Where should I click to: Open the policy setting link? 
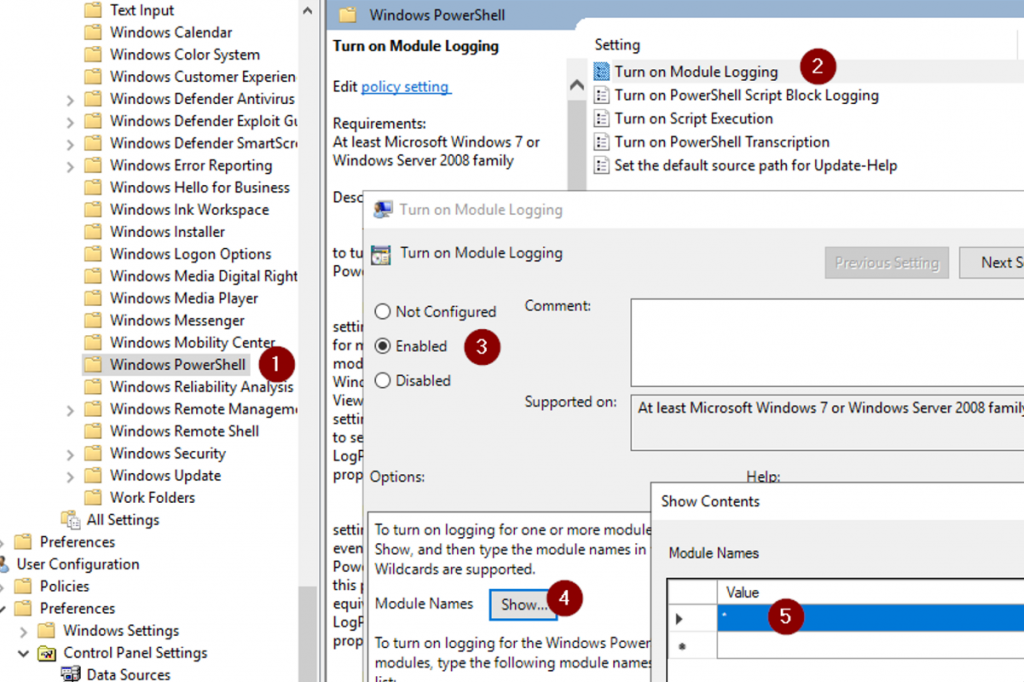tap(406, 87)
